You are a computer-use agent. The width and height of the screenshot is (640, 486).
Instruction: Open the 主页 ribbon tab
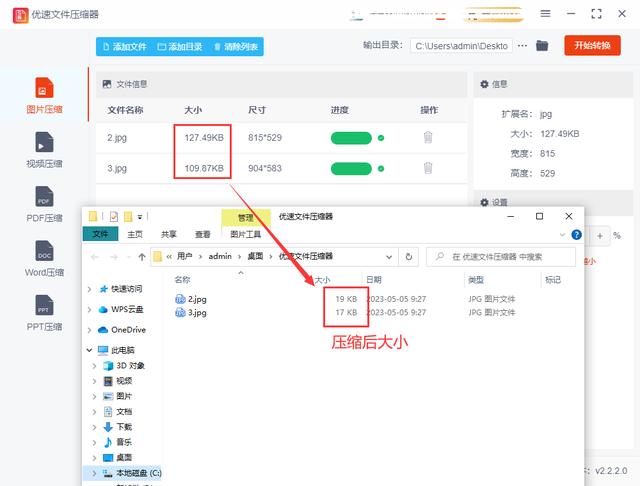[x=135, y=234]
